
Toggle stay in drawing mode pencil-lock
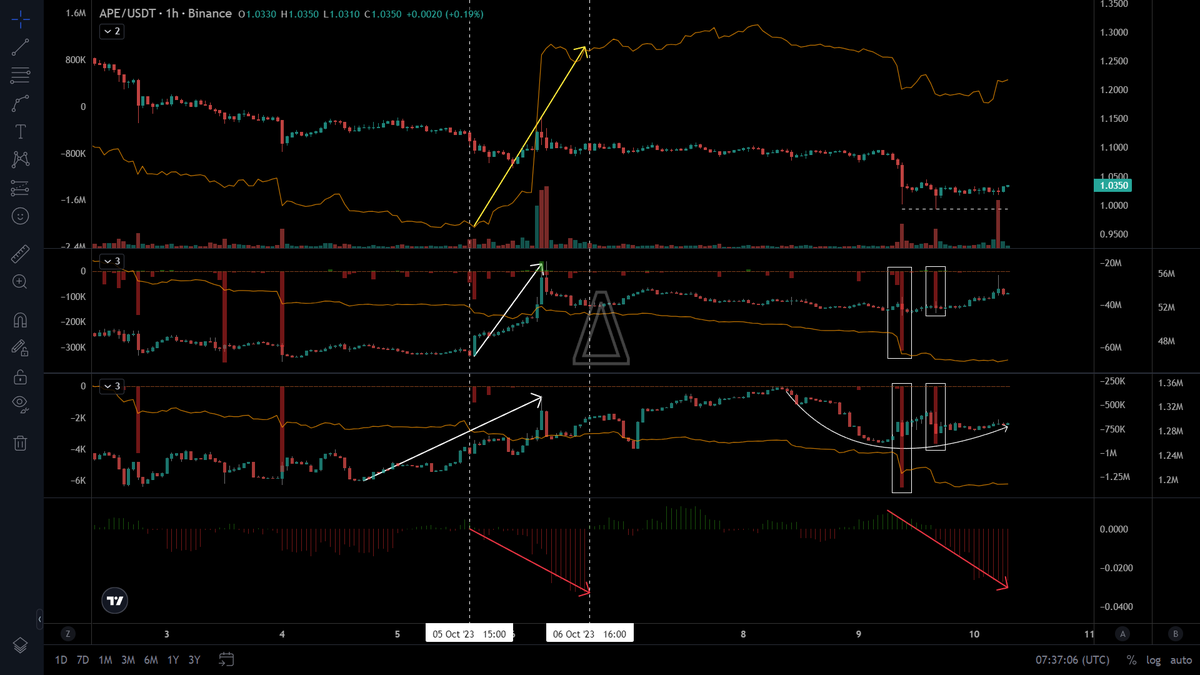click(x=20, y=349)
